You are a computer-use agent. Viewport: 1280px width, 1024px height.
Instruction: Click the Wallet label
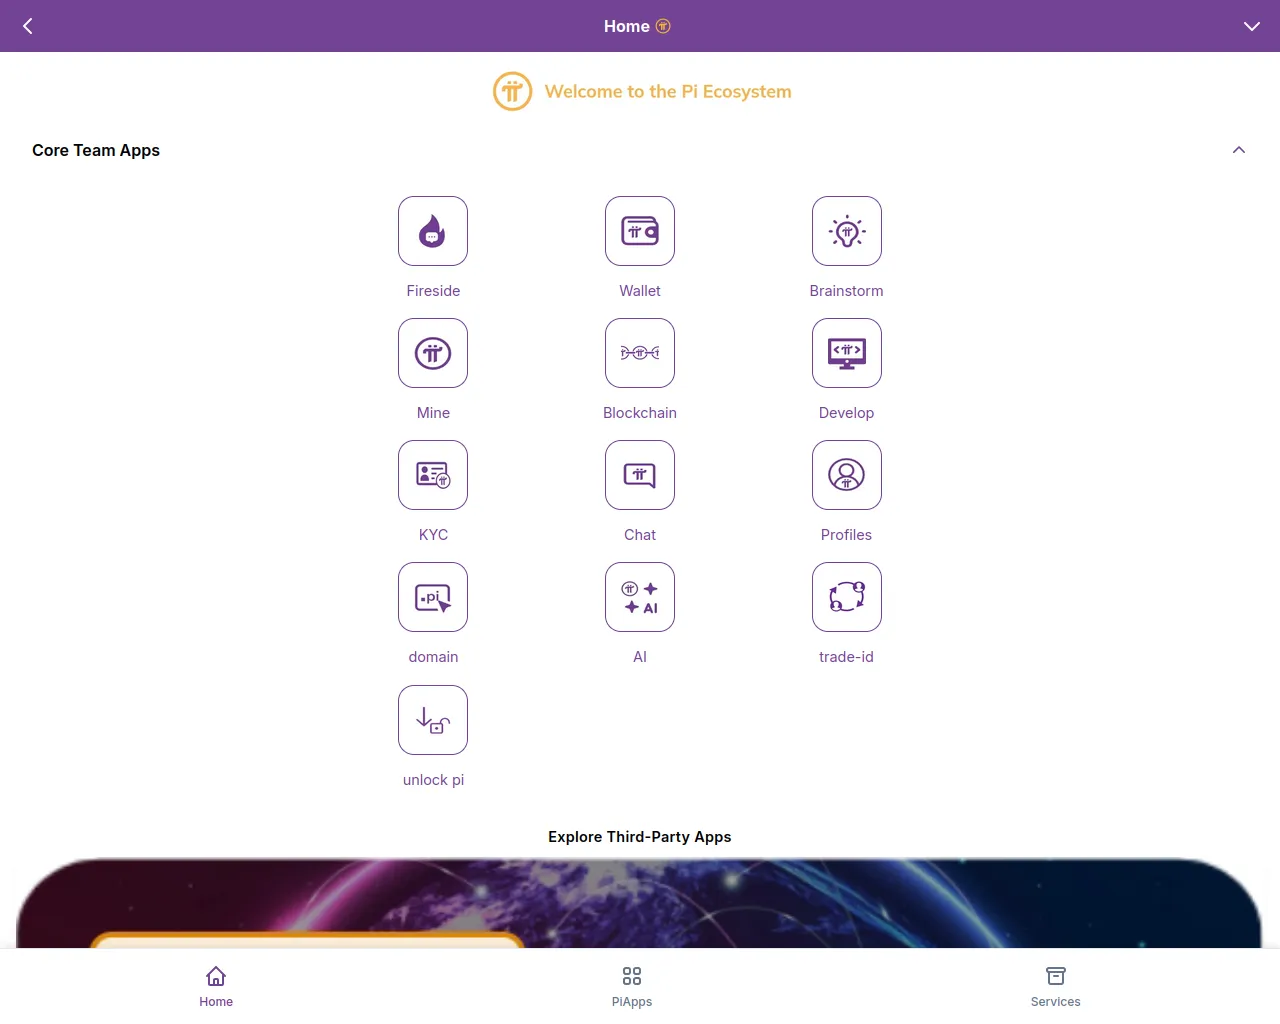pyautogui.click(x=640, y=291)
